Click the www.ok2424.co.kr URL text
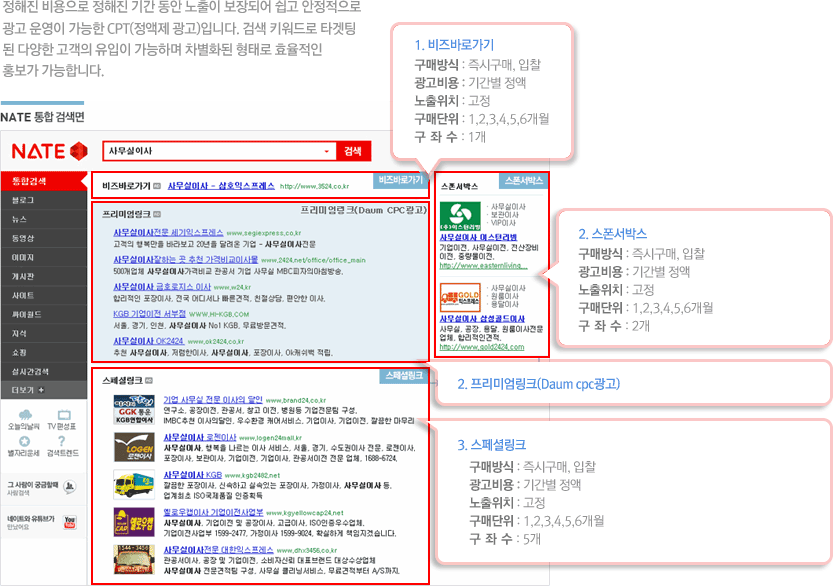The height and width of the screenshot is (586, 833). tap(216, 342)
